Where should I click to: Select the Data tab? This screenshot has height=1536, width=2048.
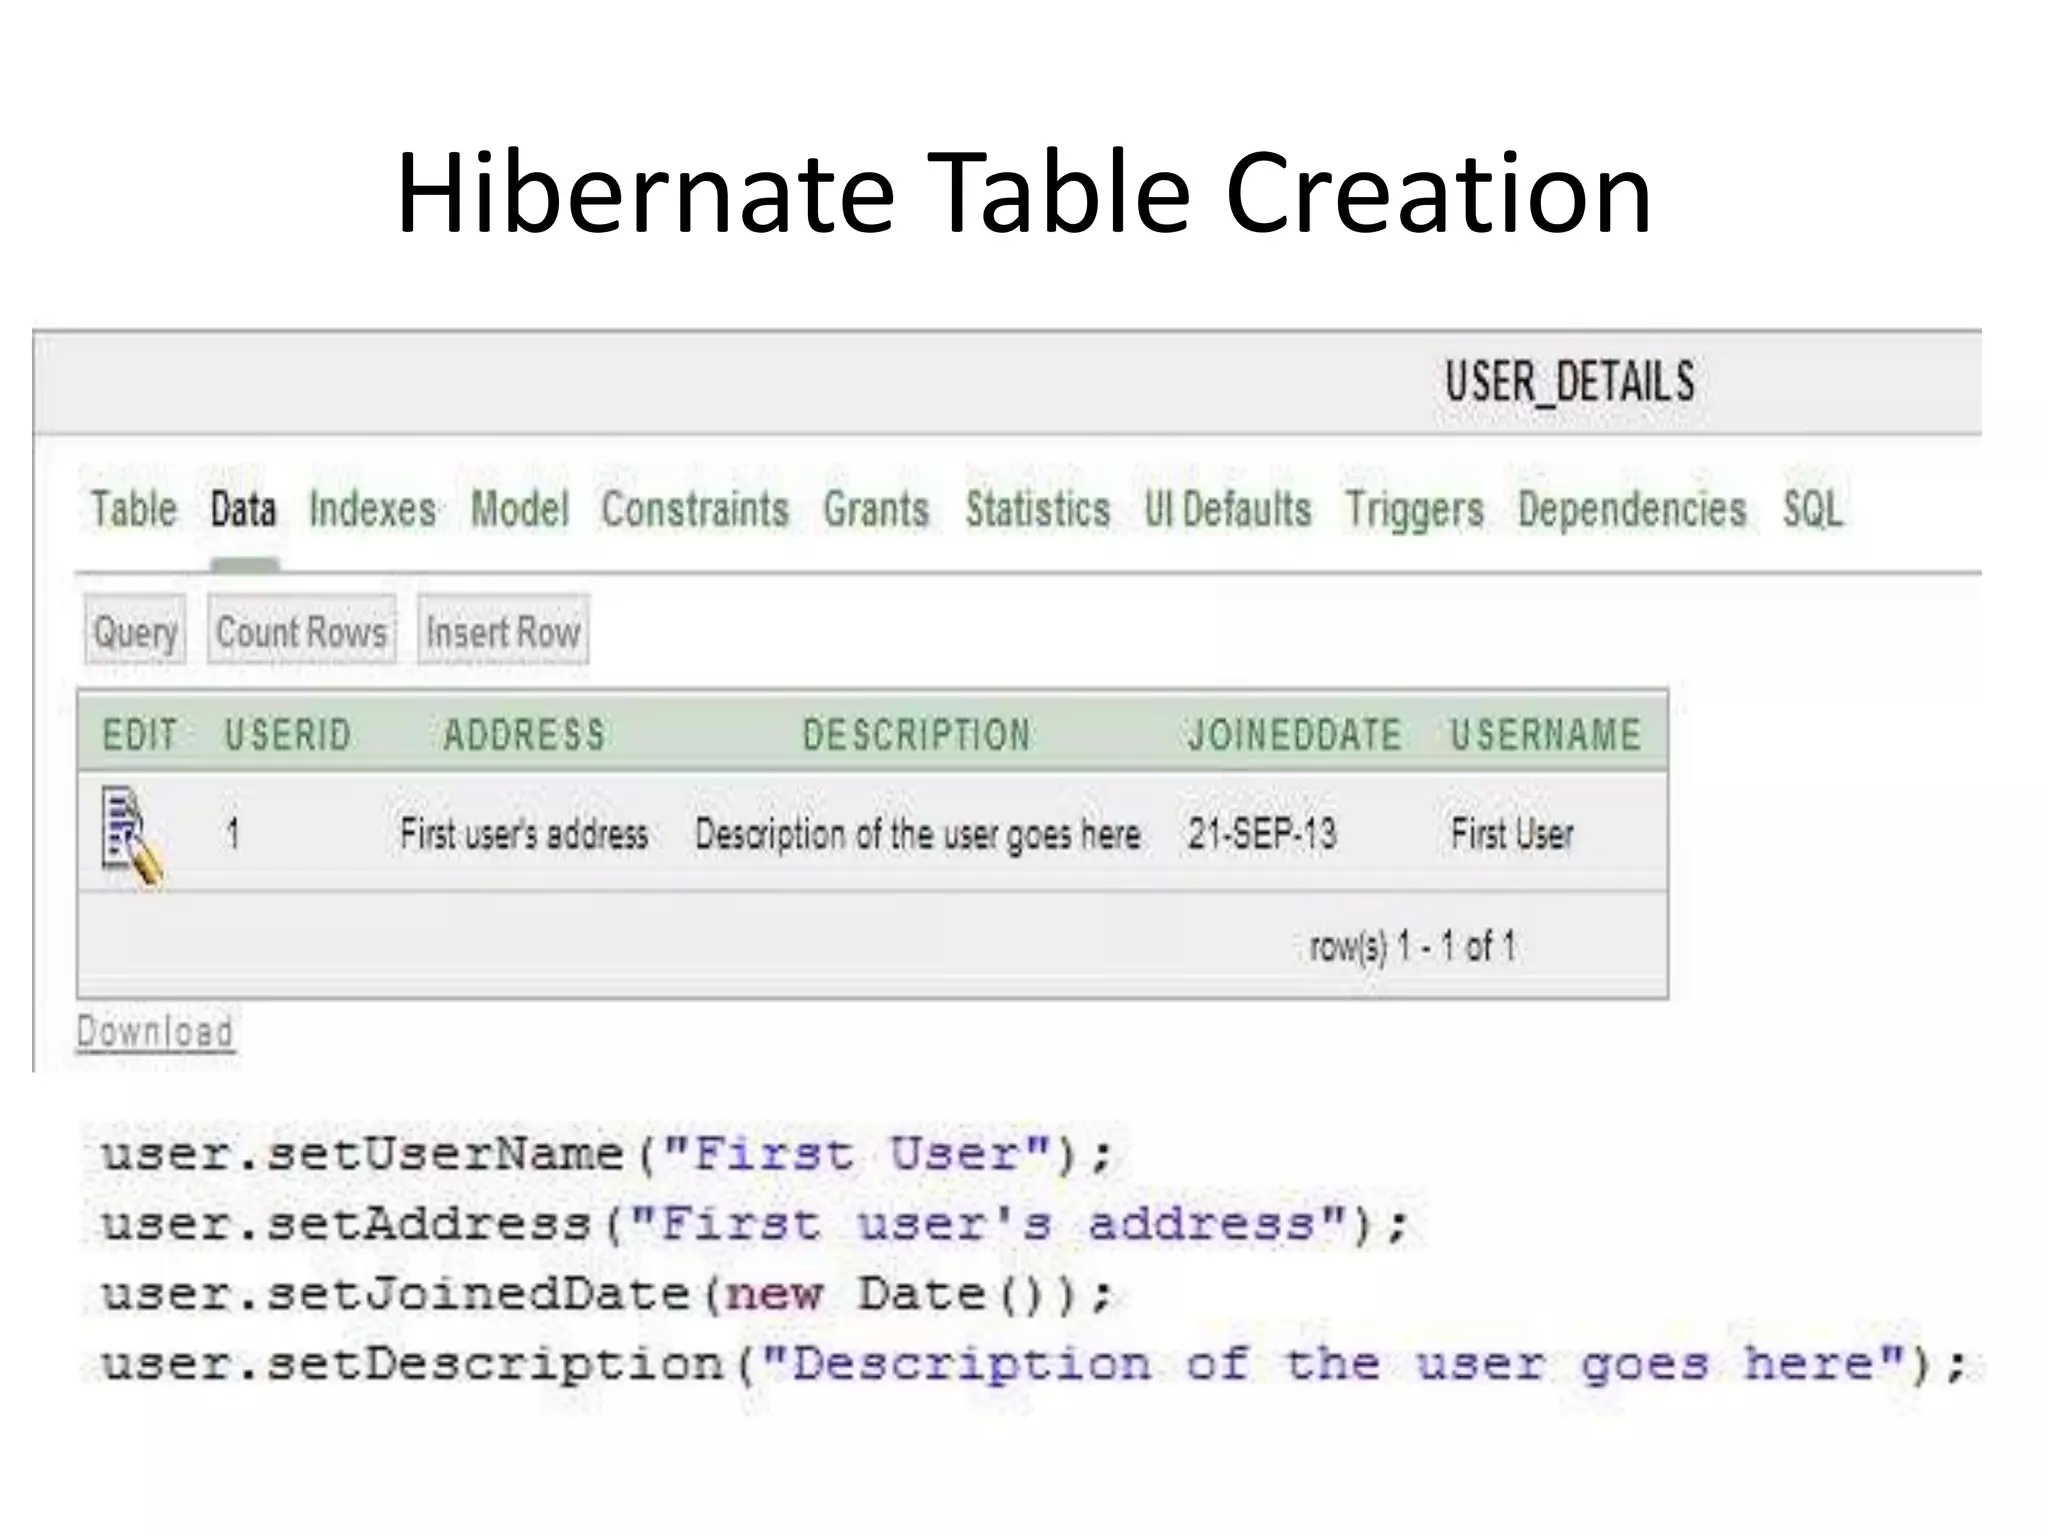243,509
